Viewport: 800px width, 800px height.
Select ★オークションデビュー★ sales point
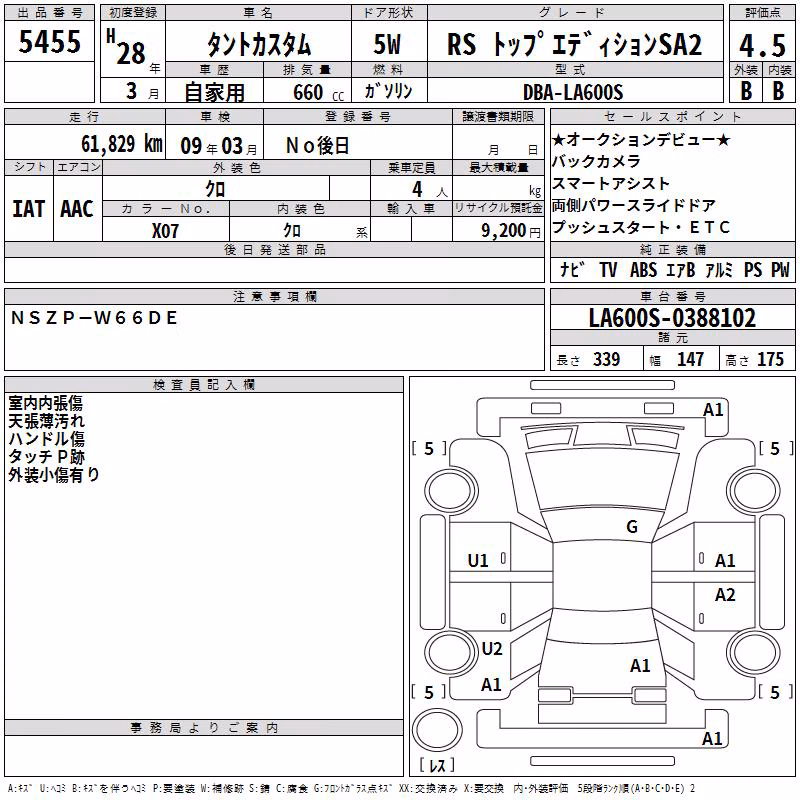(641, 139)
